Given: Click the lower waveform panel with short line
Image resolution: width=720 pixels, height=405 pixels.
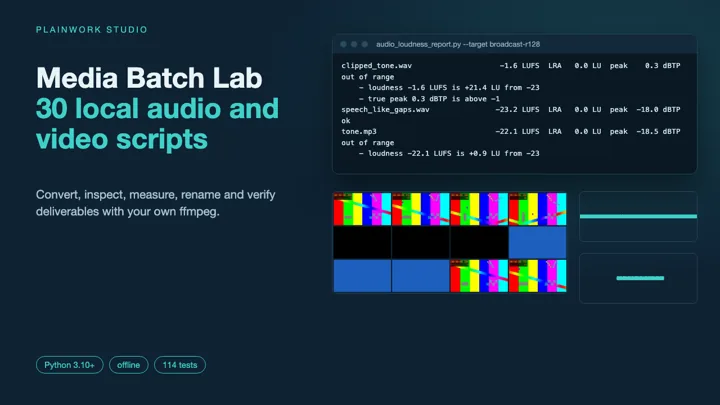Looking at the screenshot, I should point(638,278).
